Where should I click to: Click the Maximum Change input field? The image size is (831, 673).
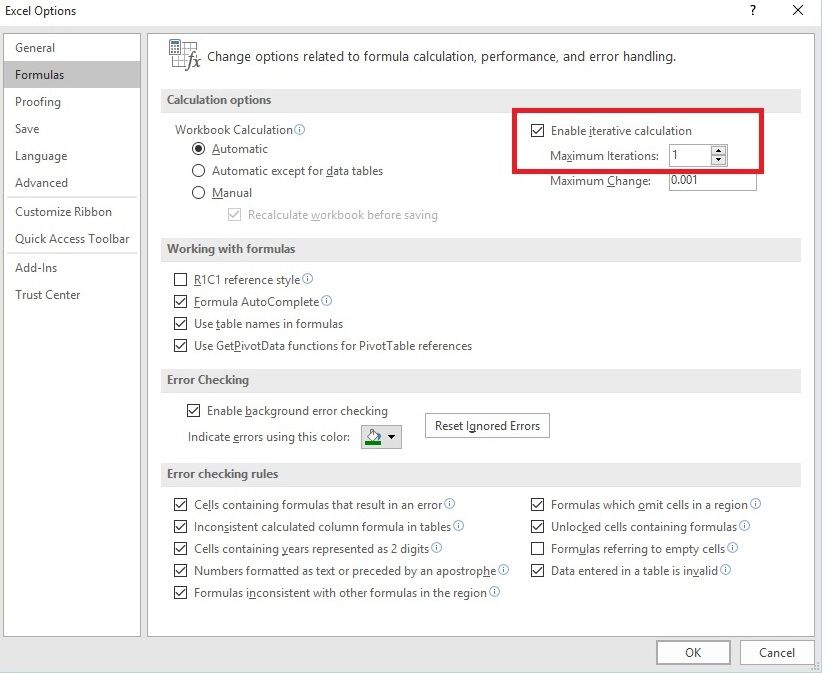712,181
